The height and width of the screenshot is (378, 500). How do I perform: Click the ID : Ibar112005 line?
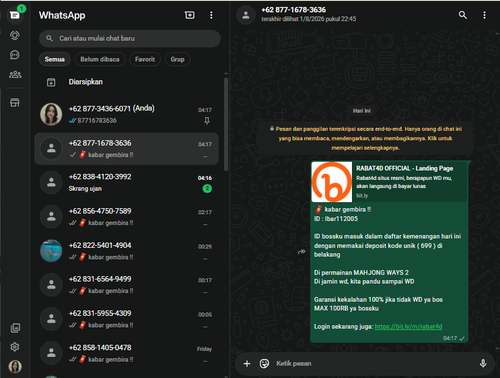click(x=336, y=219)
